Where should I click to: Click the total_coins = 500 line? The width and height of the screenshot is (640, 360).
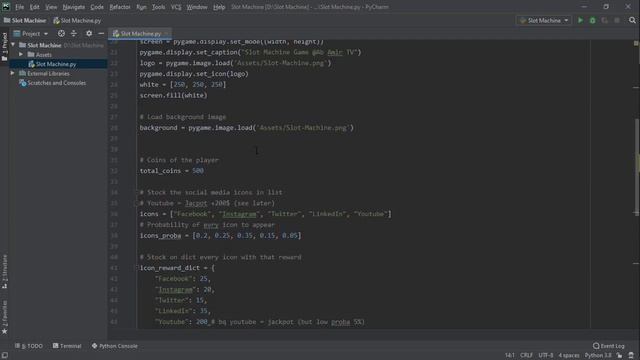172,171
